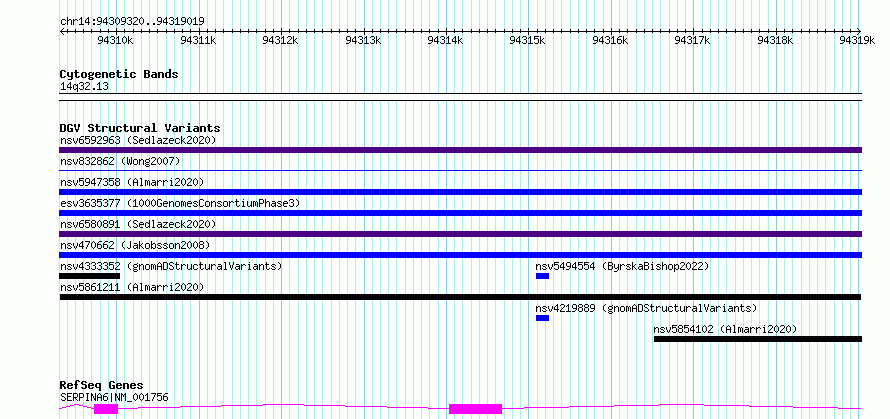
Task: Click the 94312k ruler label
Action: coord(280,40)
